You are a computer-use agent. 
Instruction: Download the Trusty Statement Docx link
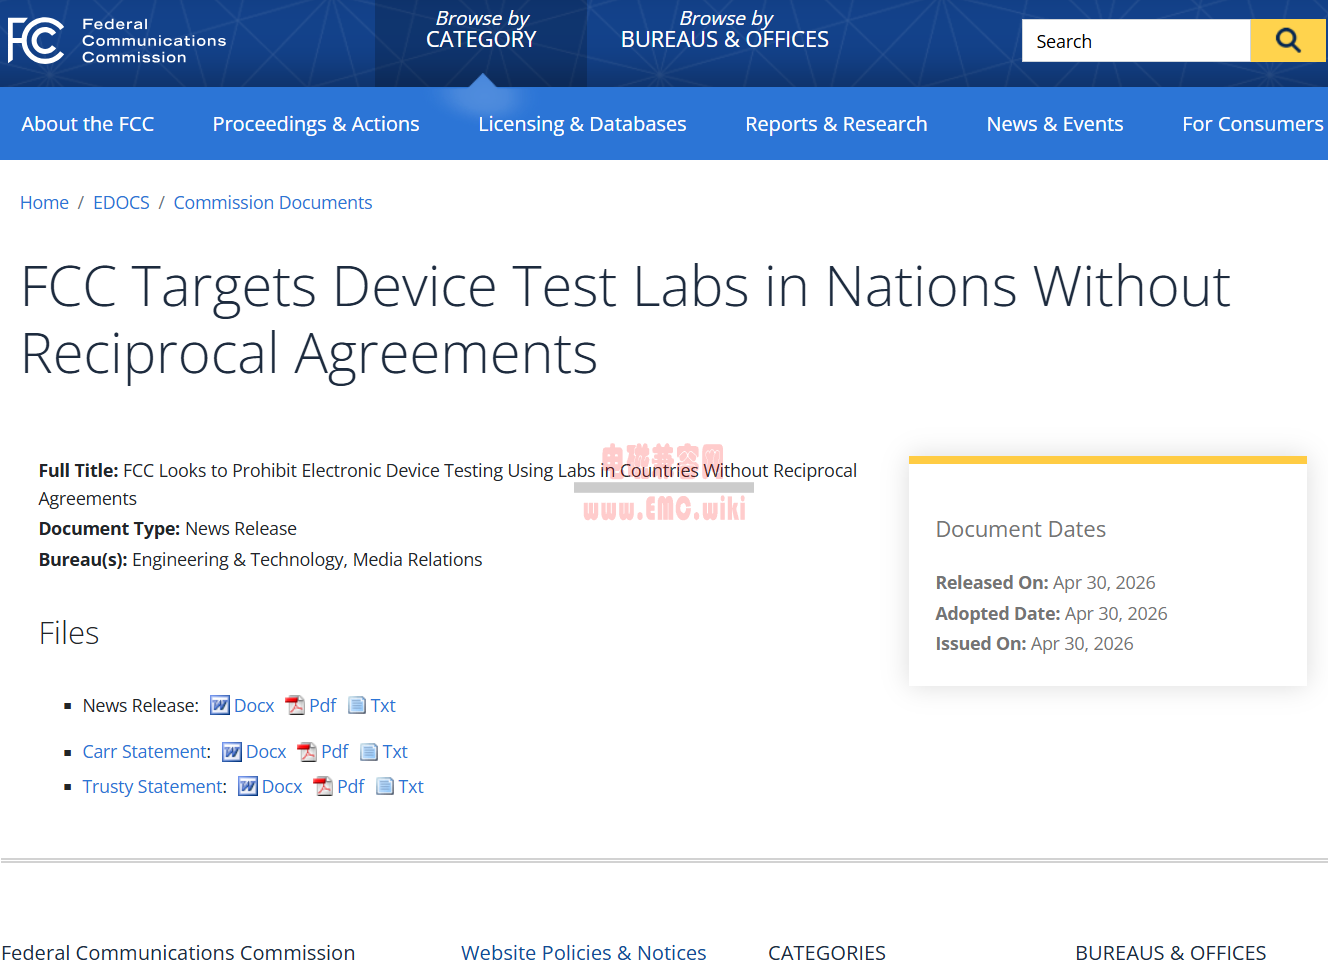click(282, 787)
